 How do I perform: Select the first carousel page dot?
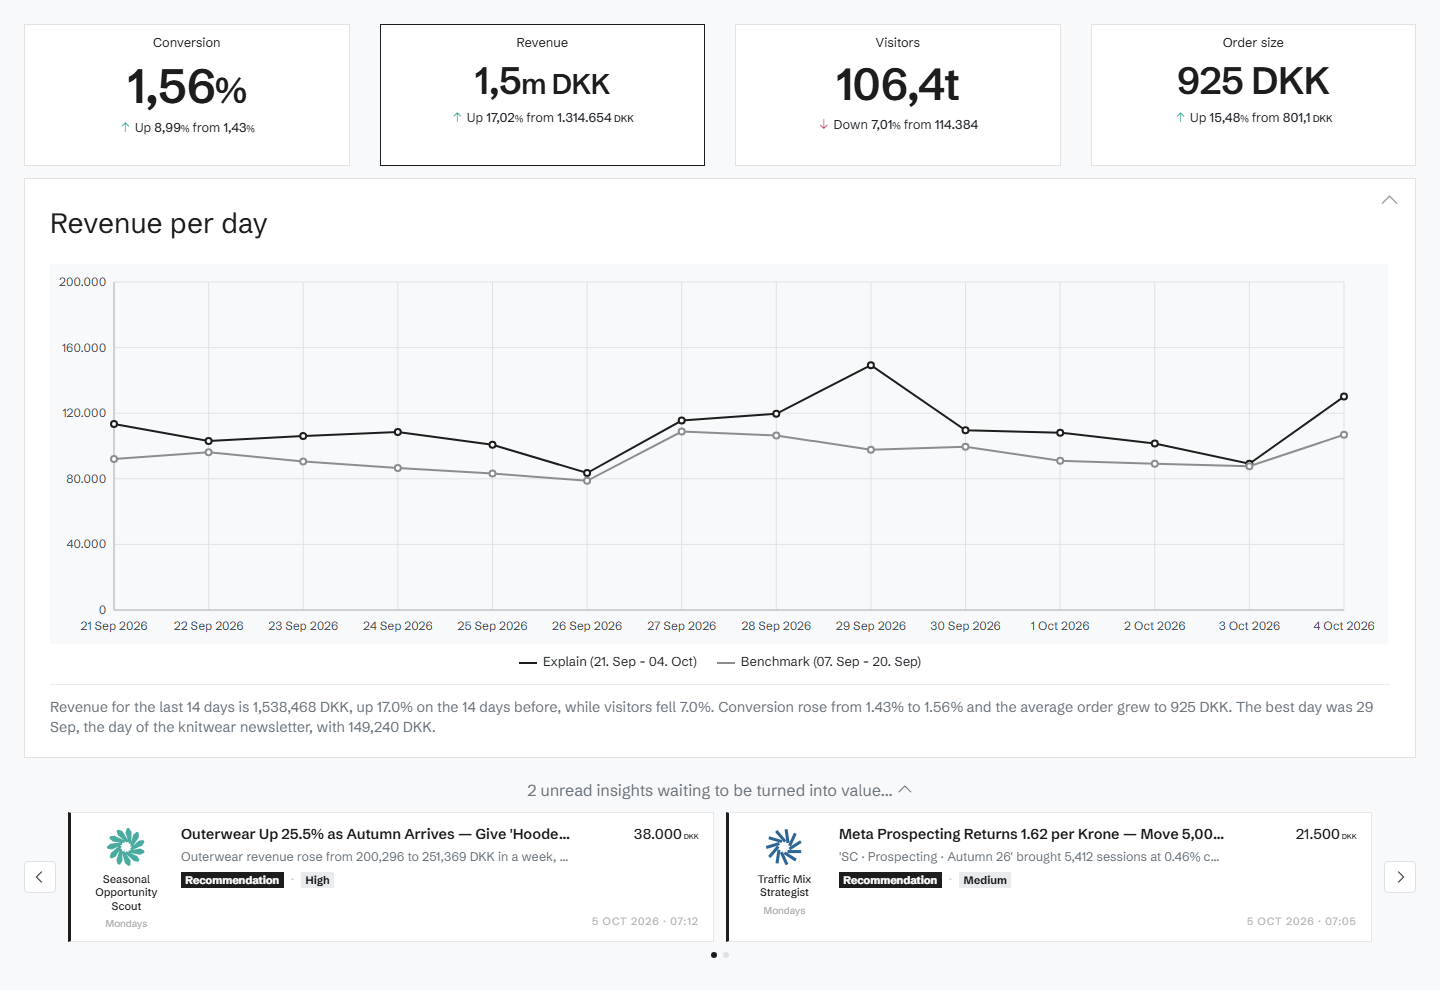[x=713, y=955]
